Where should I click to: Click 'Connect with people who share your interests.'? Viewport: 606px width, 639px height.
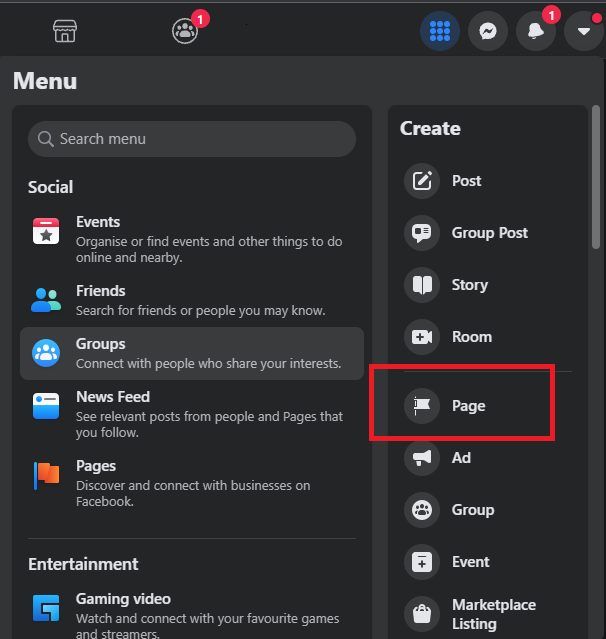point(208,364)
